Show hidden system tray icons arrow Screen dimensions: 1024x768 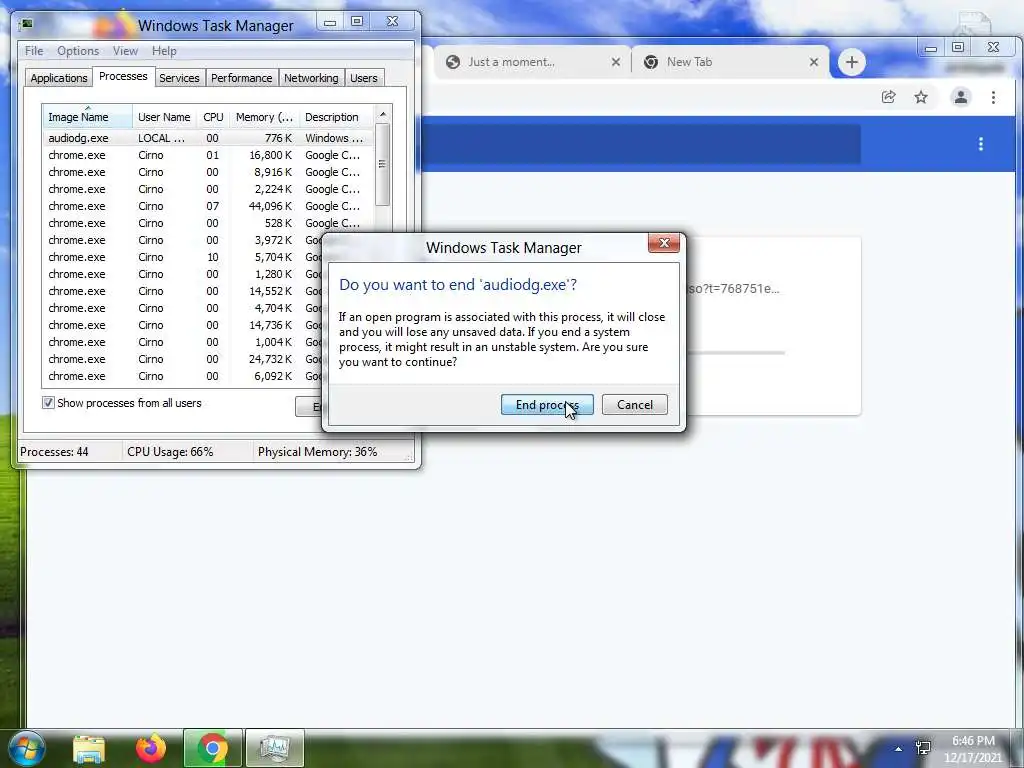[x=898, y=749]
